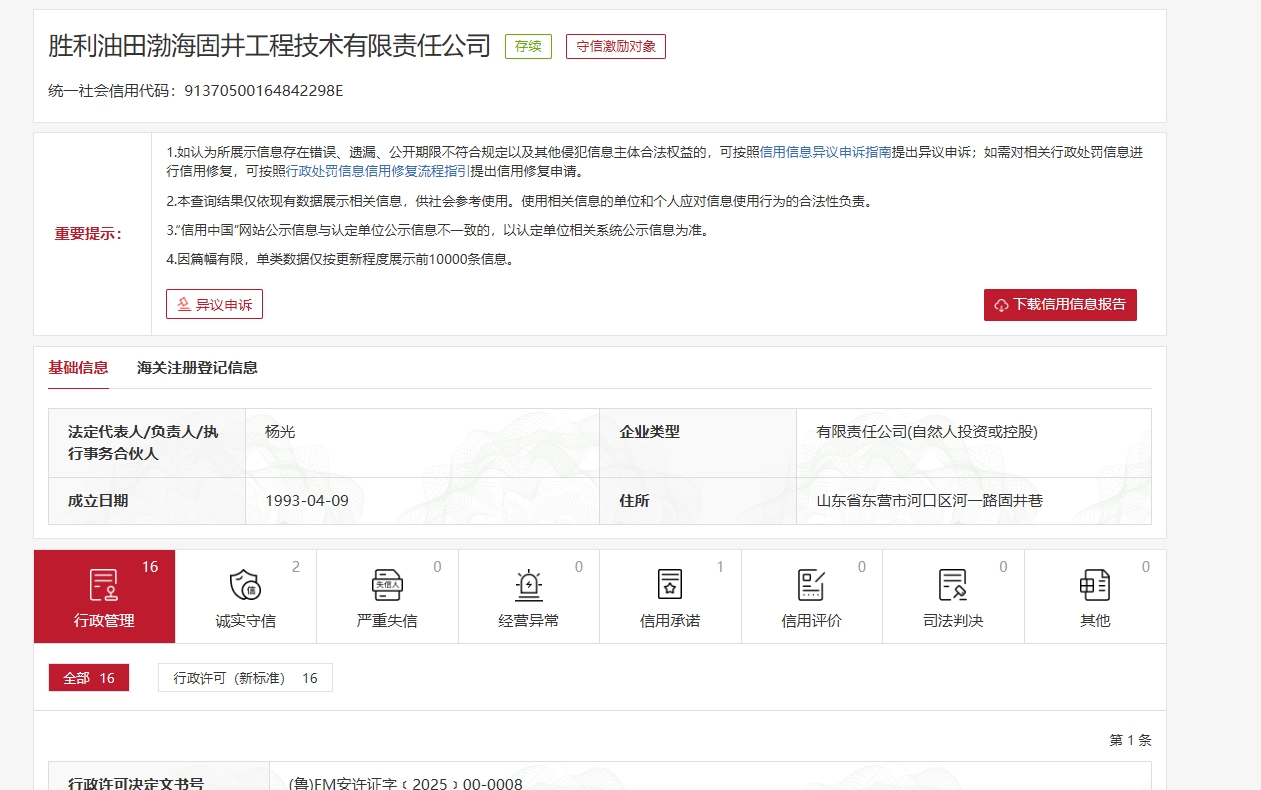
Task: Filter by 行政许可（新标准）16
Action: (x=245, y=678)
